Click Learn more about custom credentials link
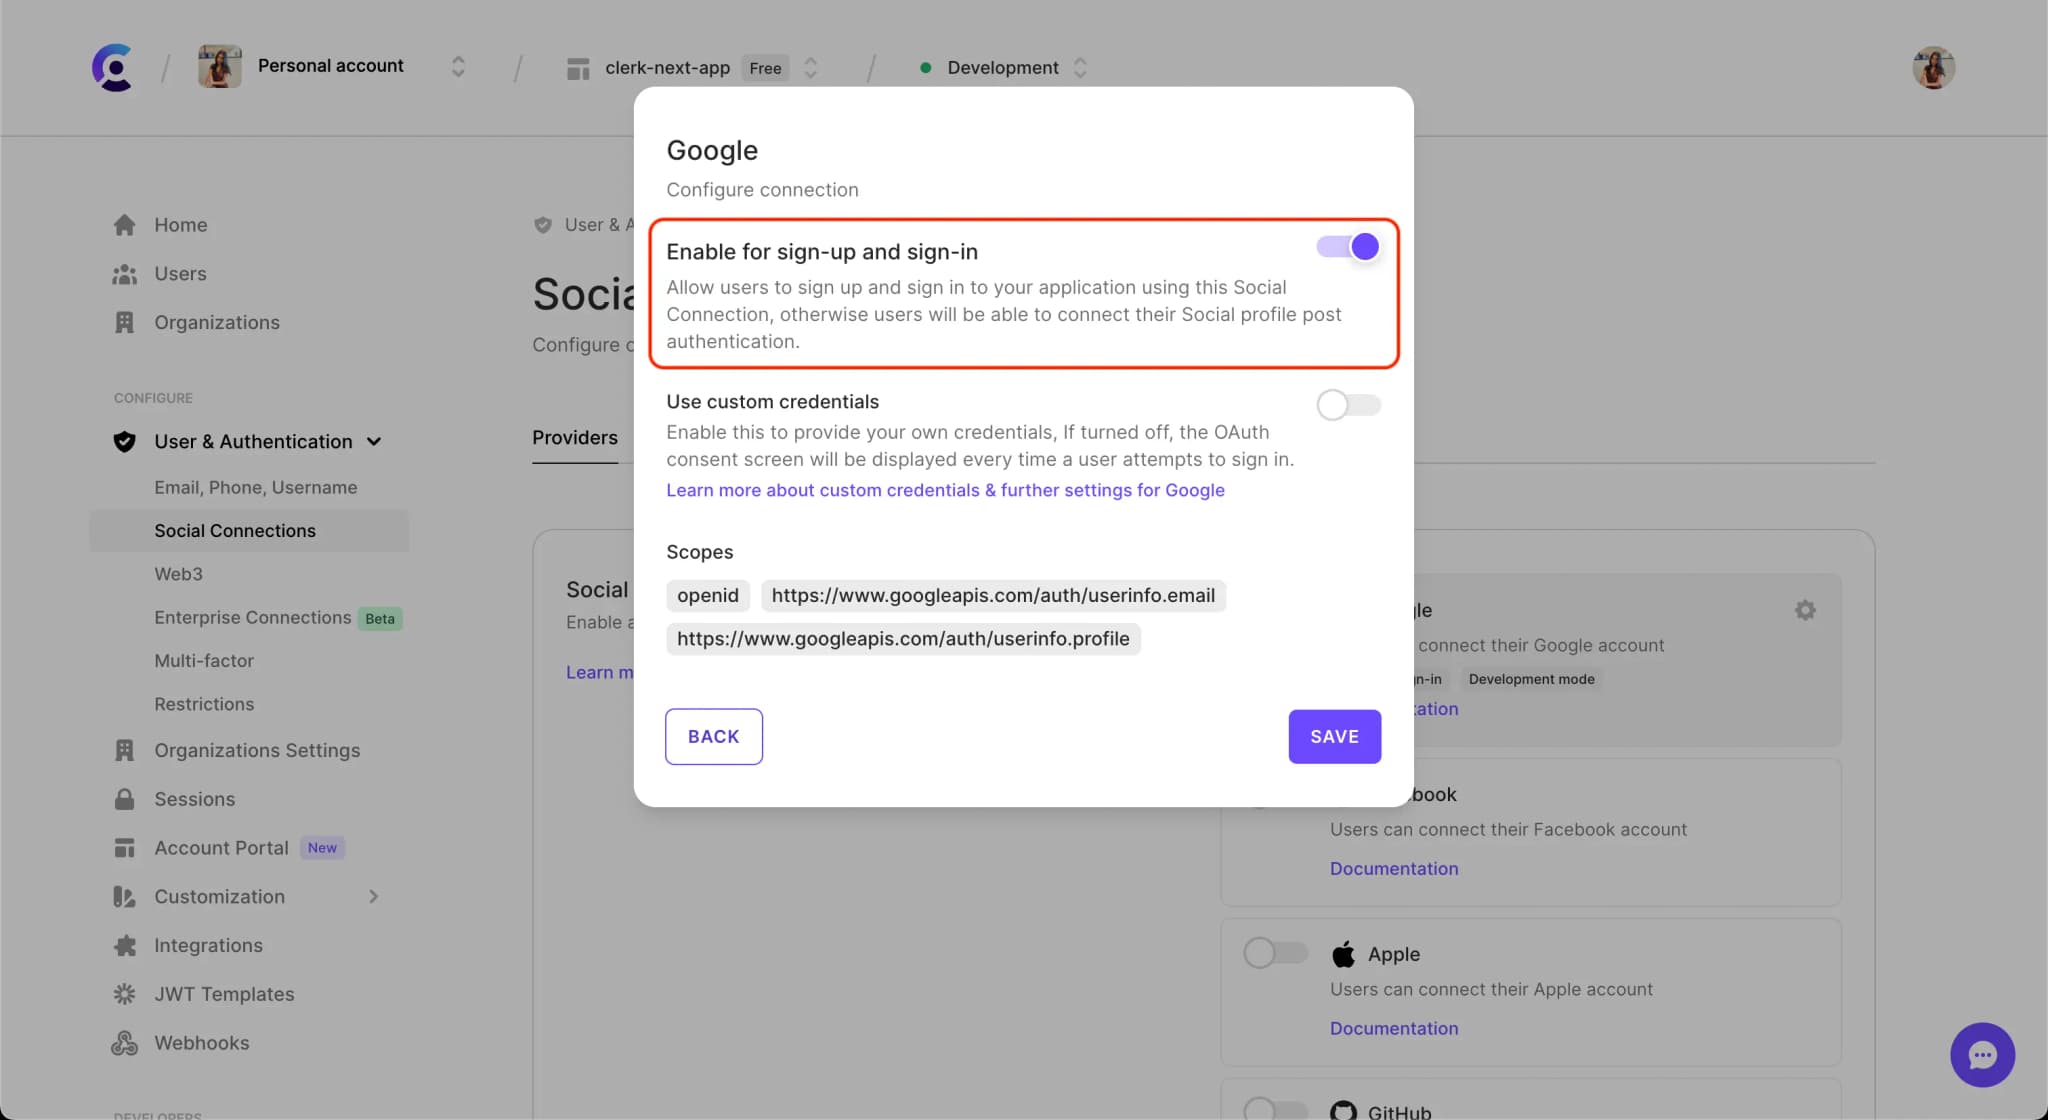This screenshot has height=1120, width=2048. click(x=945, y=490)
